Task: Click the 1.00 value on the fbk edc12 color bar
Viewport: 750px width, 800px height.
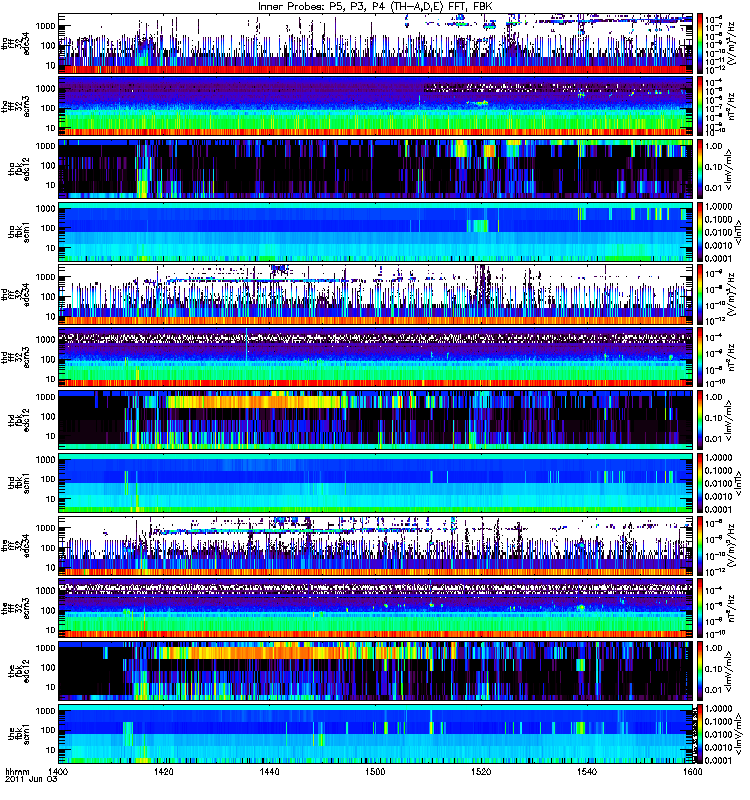Action: pos(714,648)
